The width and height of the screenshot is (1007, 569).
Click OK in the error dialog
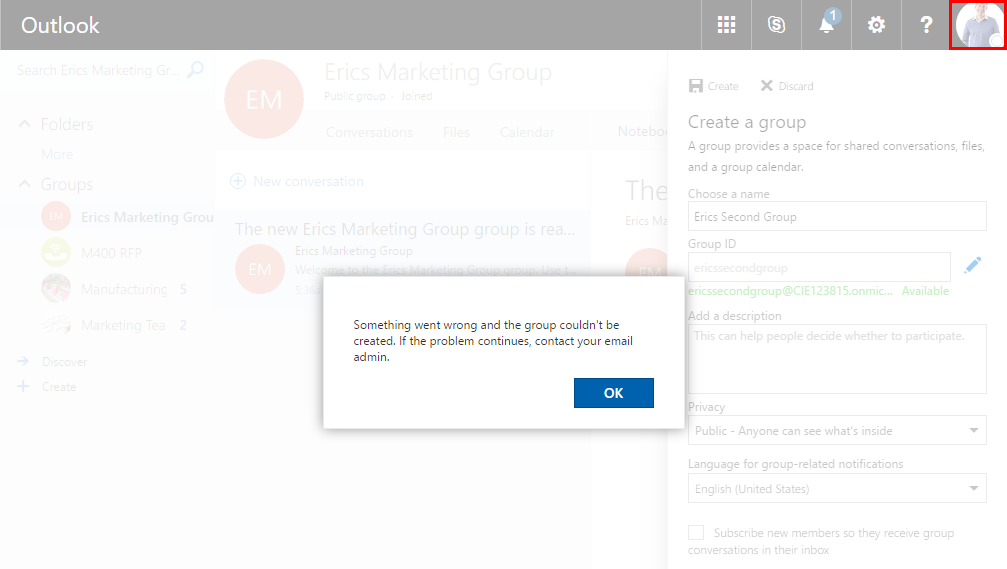613,393
